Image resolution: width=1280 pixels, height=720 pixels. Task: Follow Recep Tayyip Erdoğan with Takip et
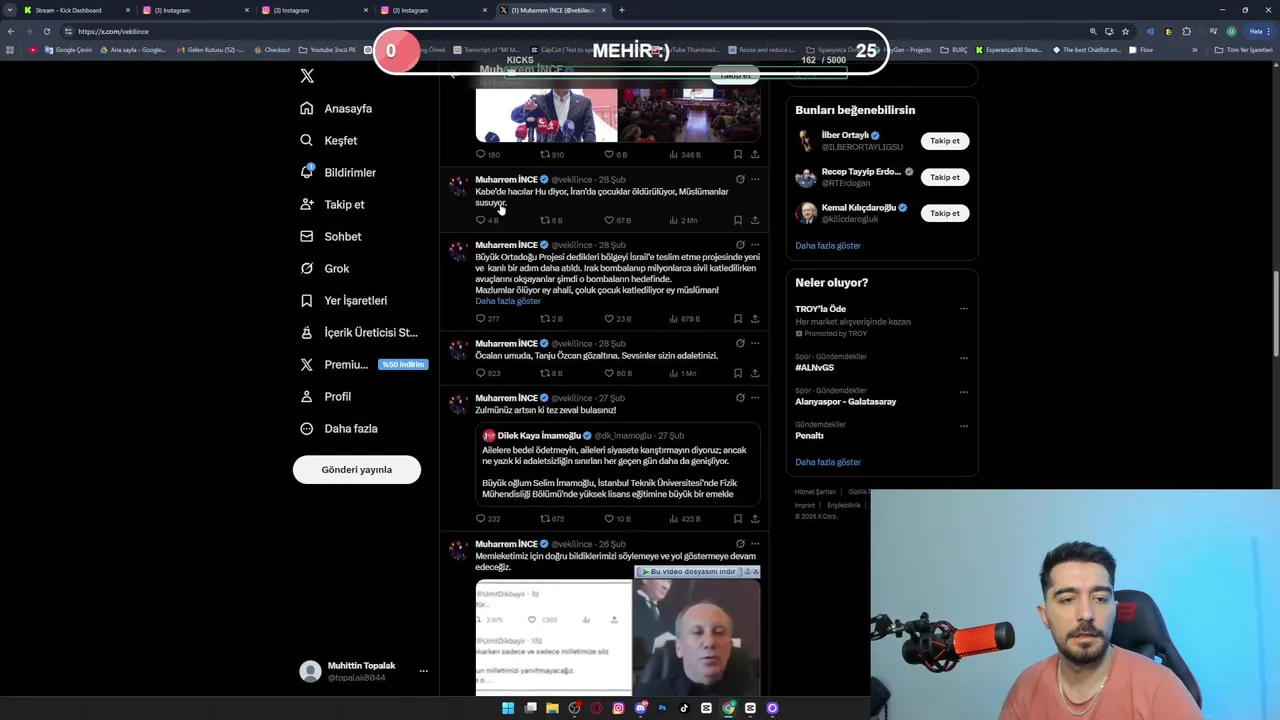pyautogui.click(x=945, y=177)
